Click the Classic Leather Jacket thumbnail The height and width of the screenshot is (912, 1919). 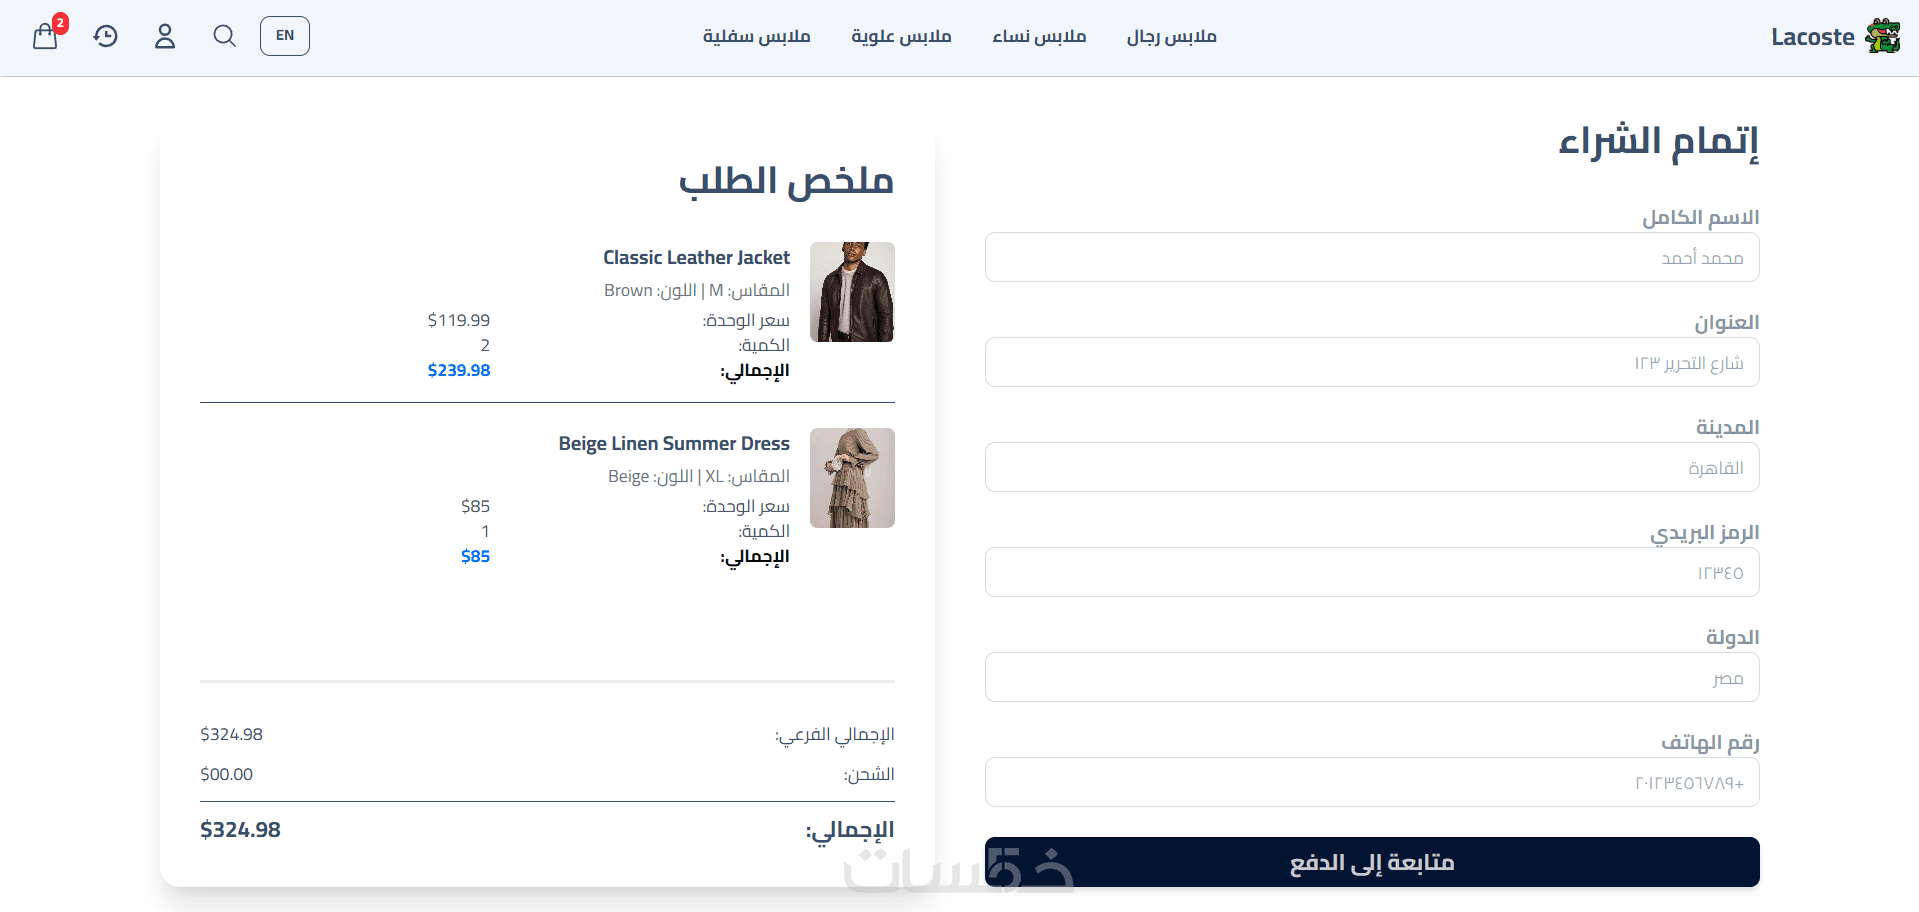[x=852, y=292]
